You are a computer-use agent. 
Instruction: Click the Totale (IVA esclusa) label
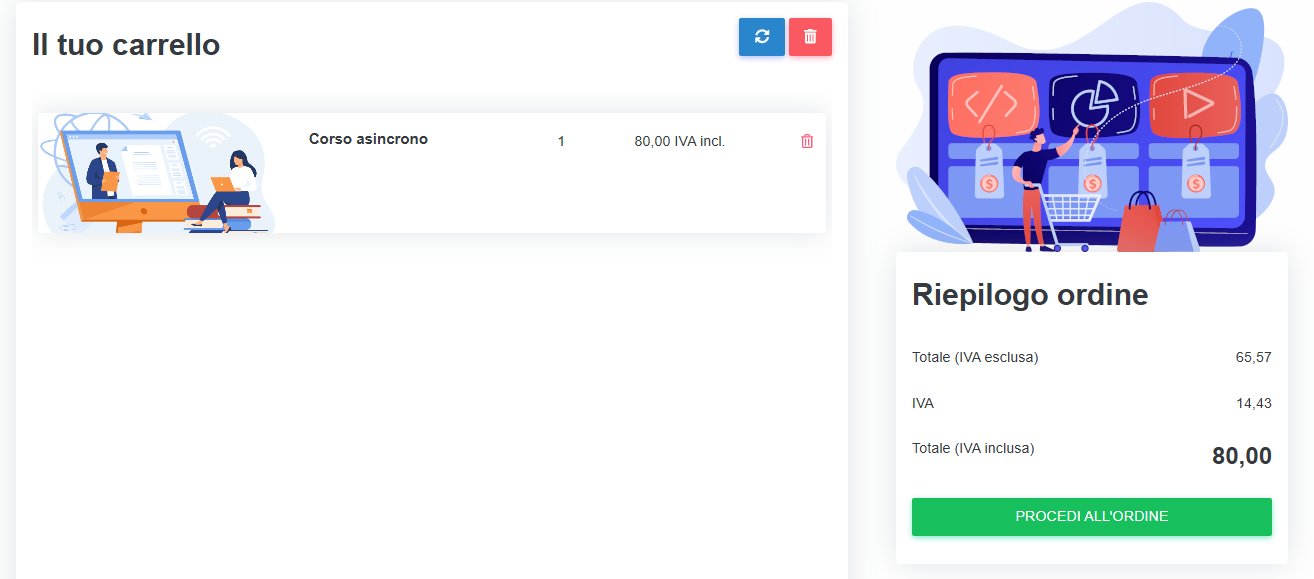975,357
